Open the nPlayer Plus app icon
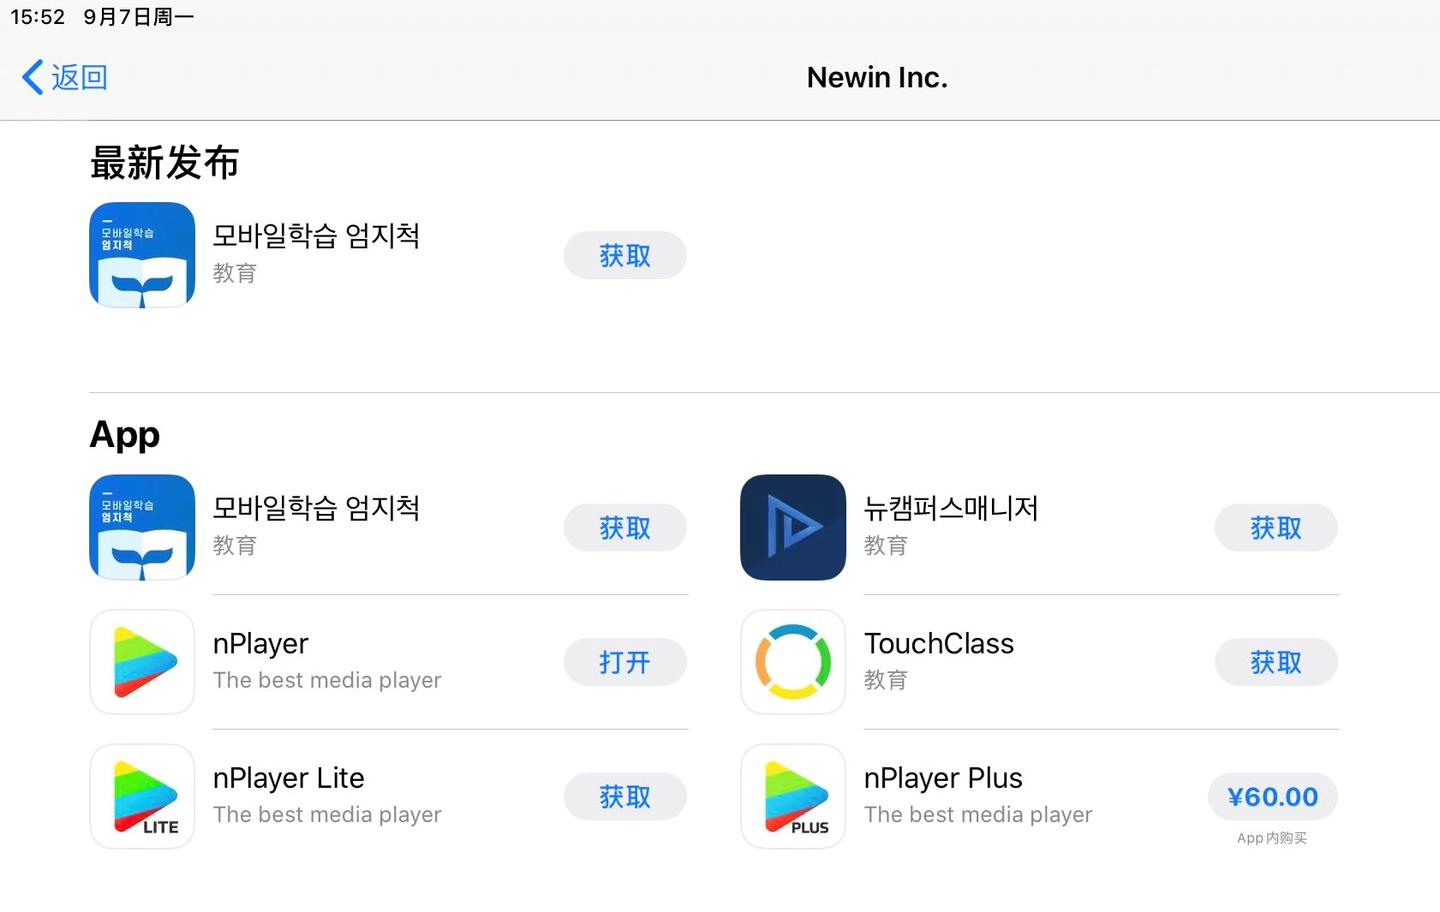Image resolution: width=1440 pixels, height=912 pixels. point(793,796)
